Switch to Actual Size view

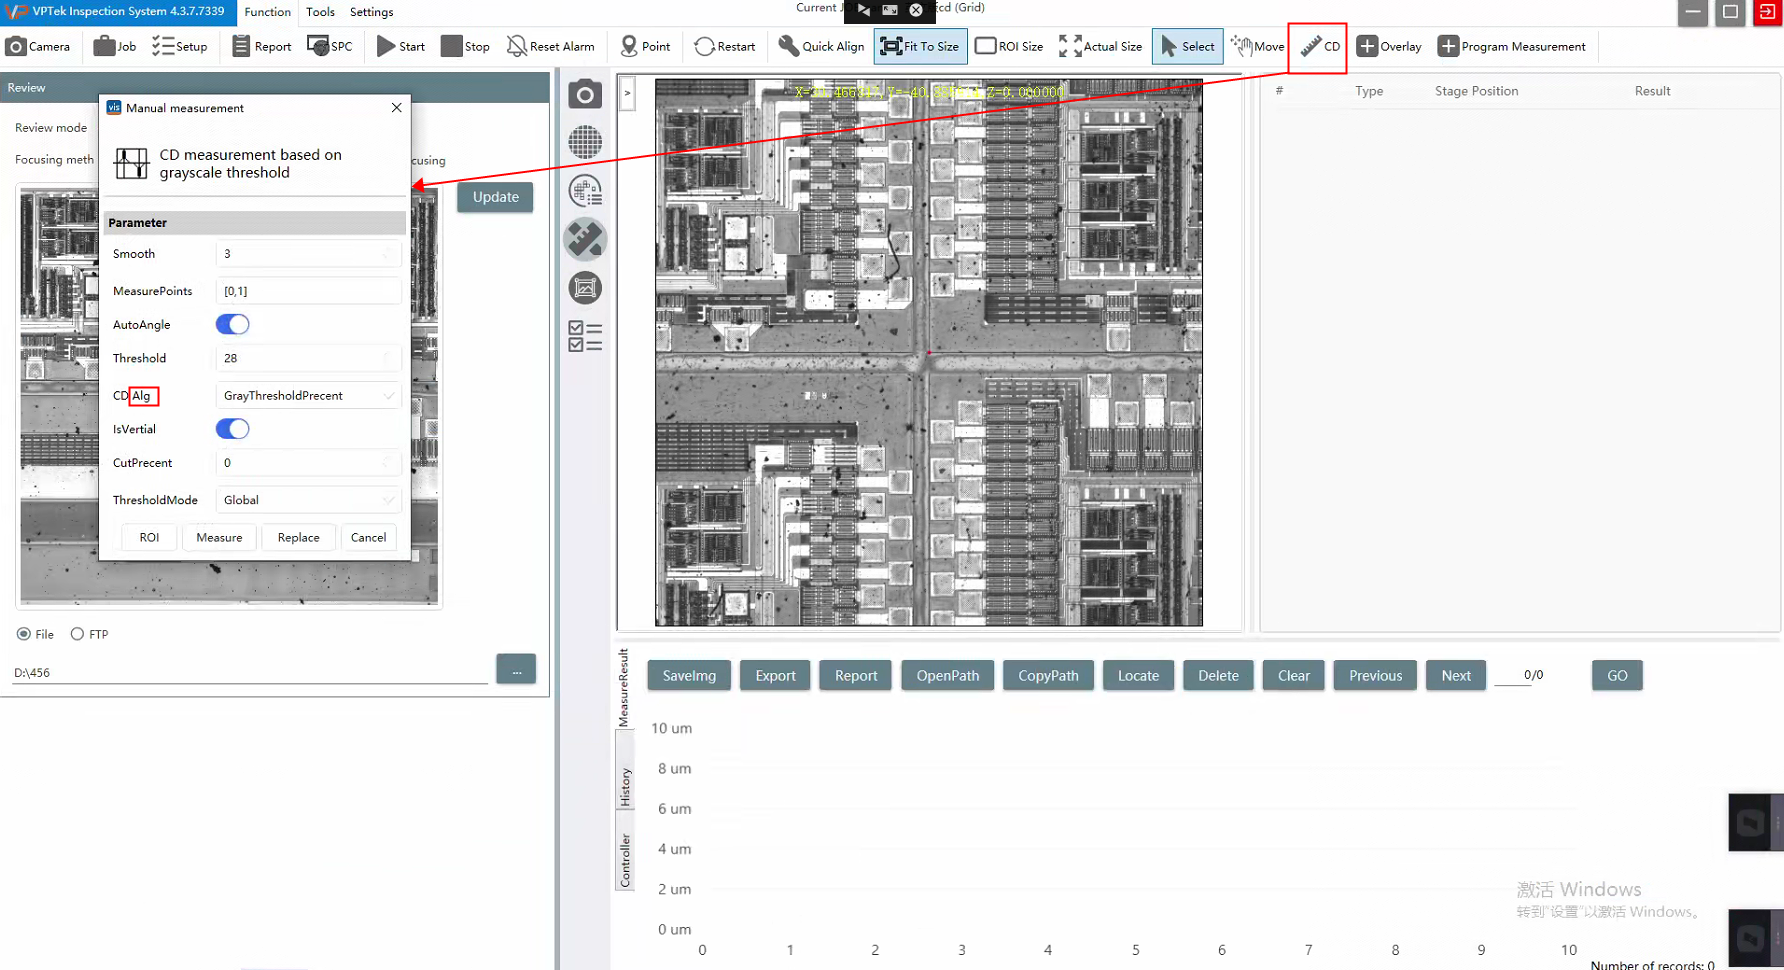pyautogui.click(x=1100, y=46)
